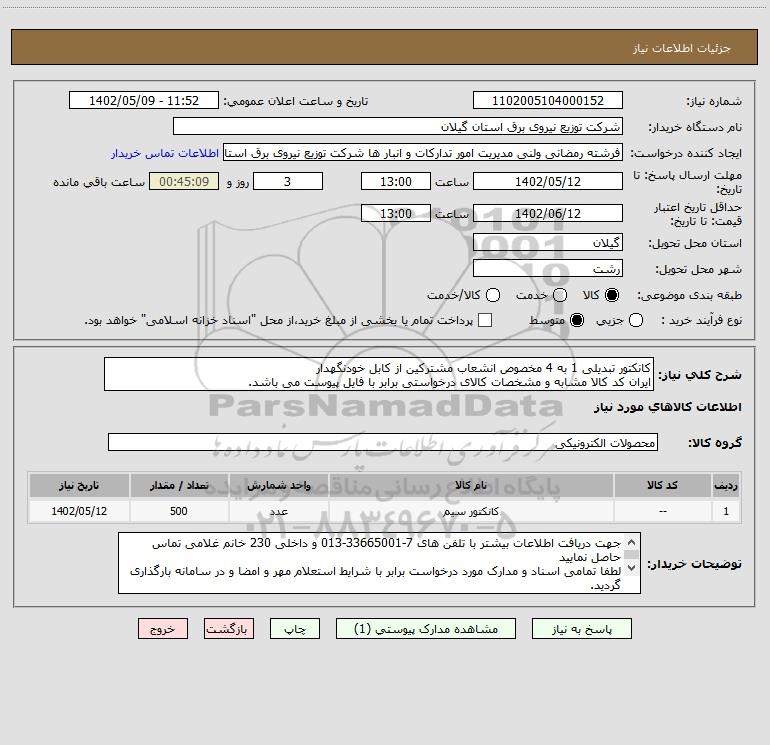This screenshot has height=745, width=770.
Task: Click the چاپ print button
Action: click(295, 629)
